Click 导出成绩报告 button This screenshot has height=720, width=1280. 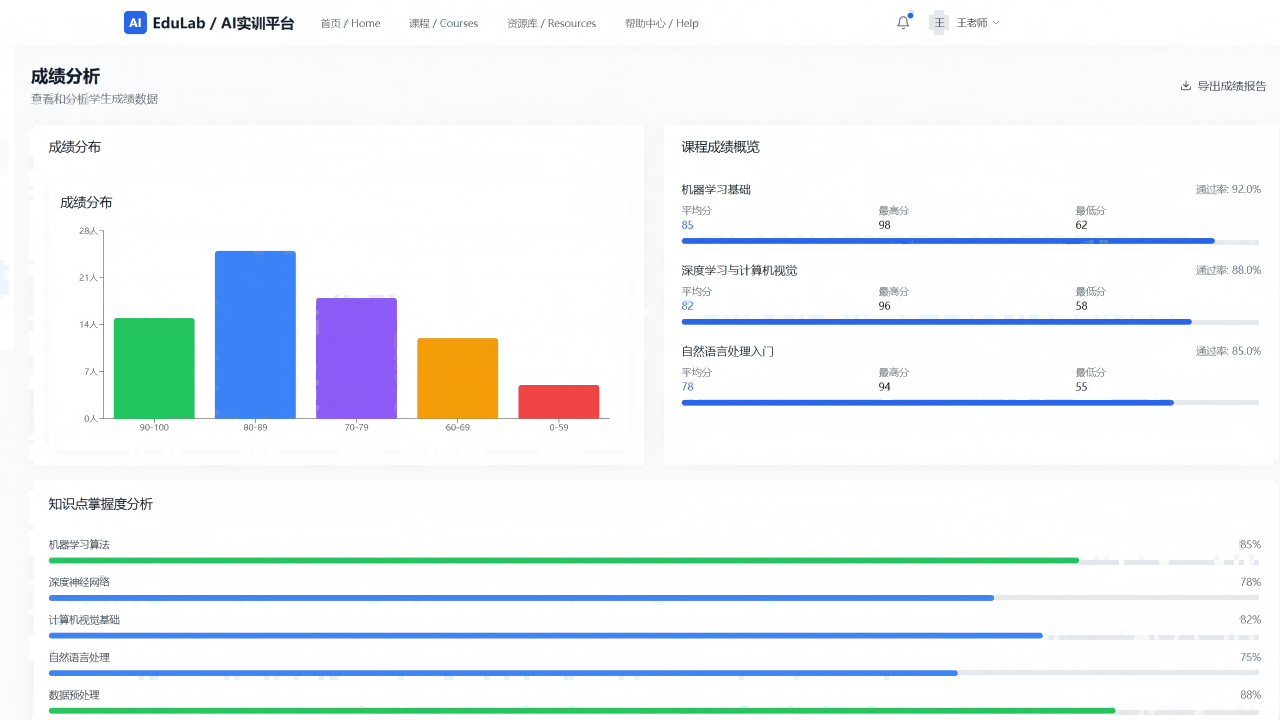[x=1223, y=86]
